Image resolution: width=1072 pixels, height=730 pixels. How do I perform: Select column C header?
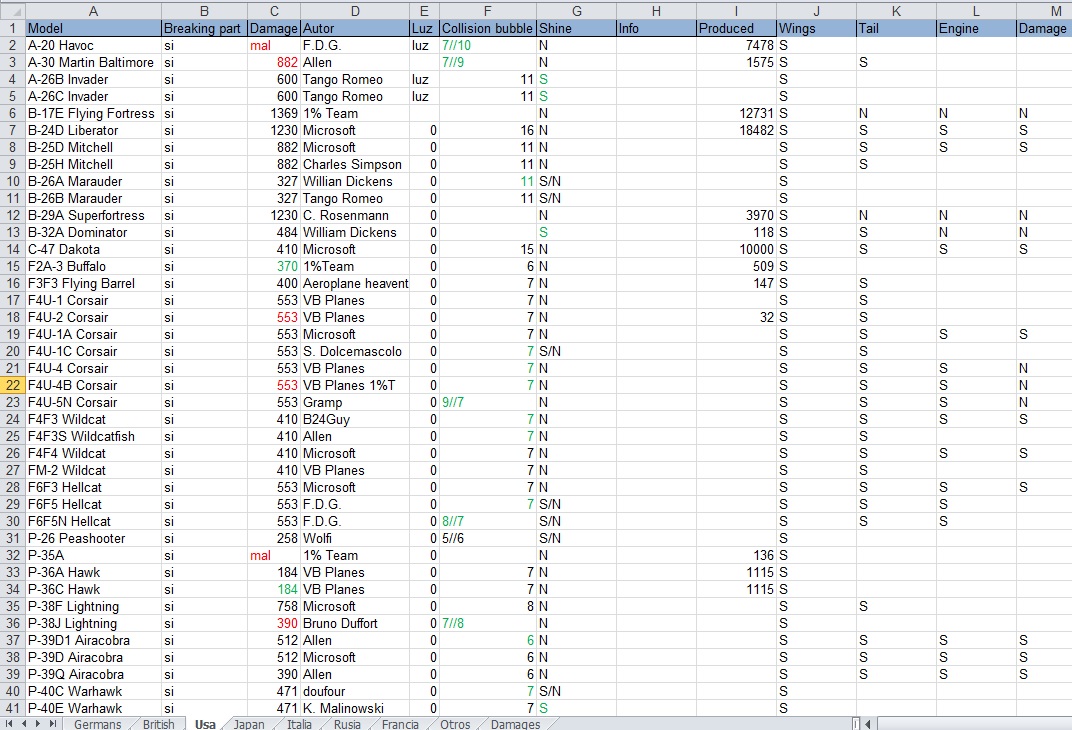[274, 11]
